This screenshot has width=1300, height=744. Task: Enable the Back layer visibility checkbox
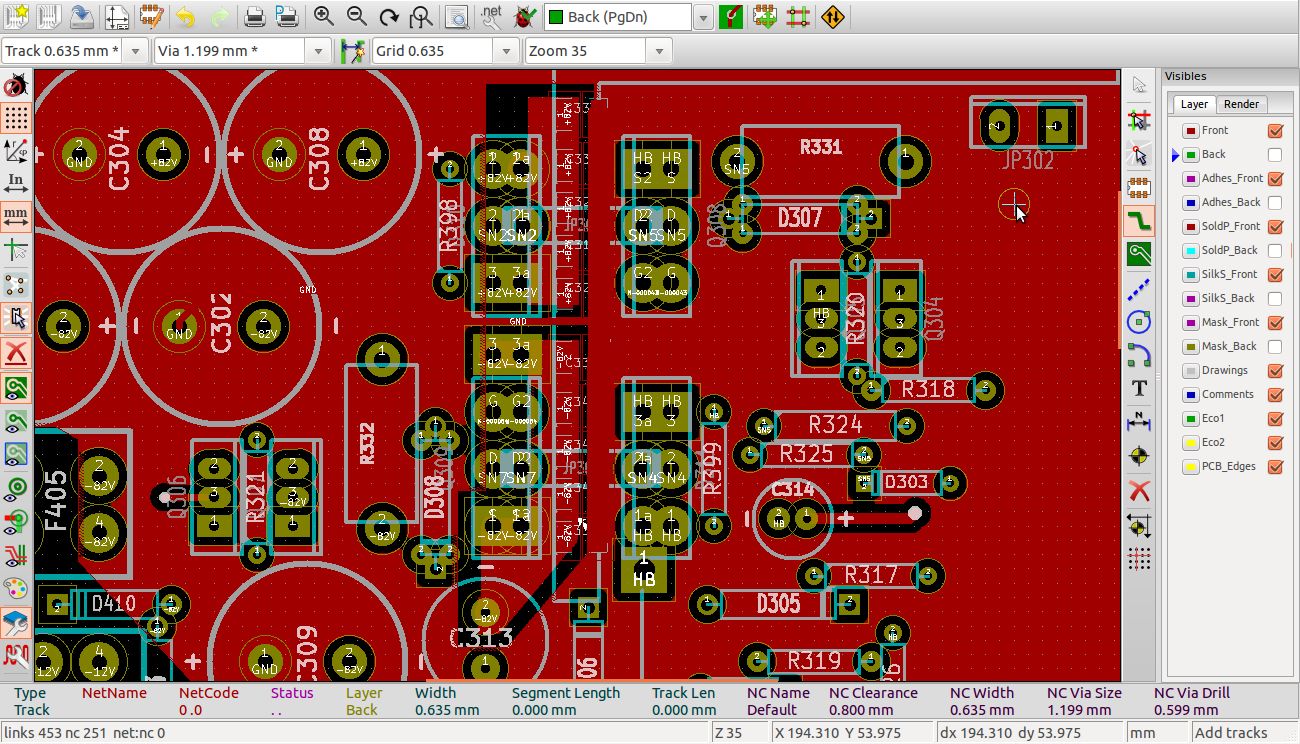tap(1275, 154)
